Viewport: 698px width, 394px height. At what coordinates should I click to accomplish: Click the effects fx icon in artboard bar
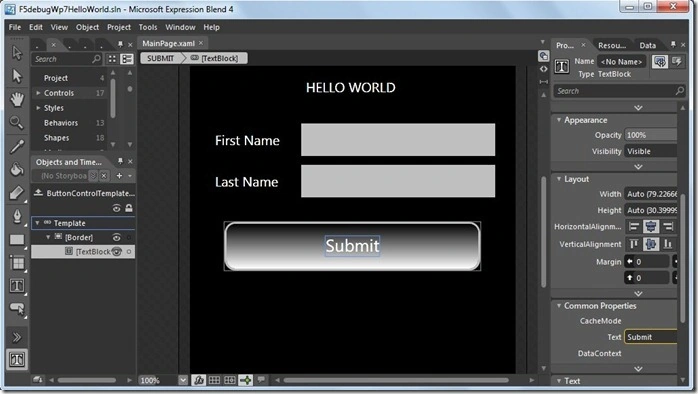pos(199,380)
